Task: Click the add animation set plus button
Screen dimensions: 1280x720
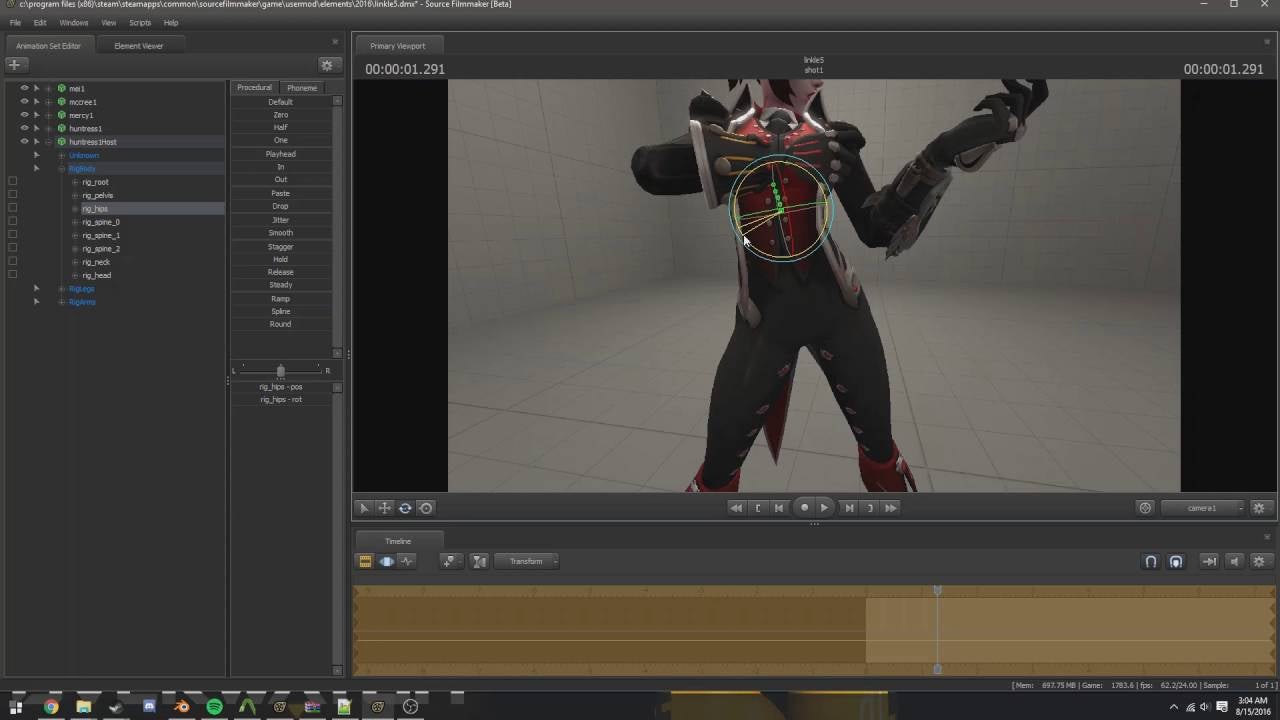Action: click(14, 64)
